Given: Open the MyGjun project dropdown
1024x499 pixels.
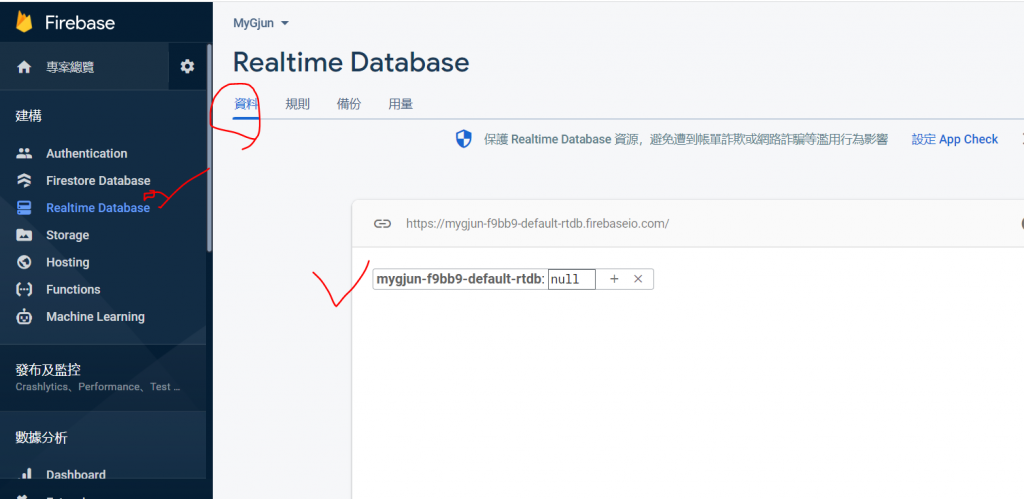Looking at the screenshot, I should [x=261, y=24].
